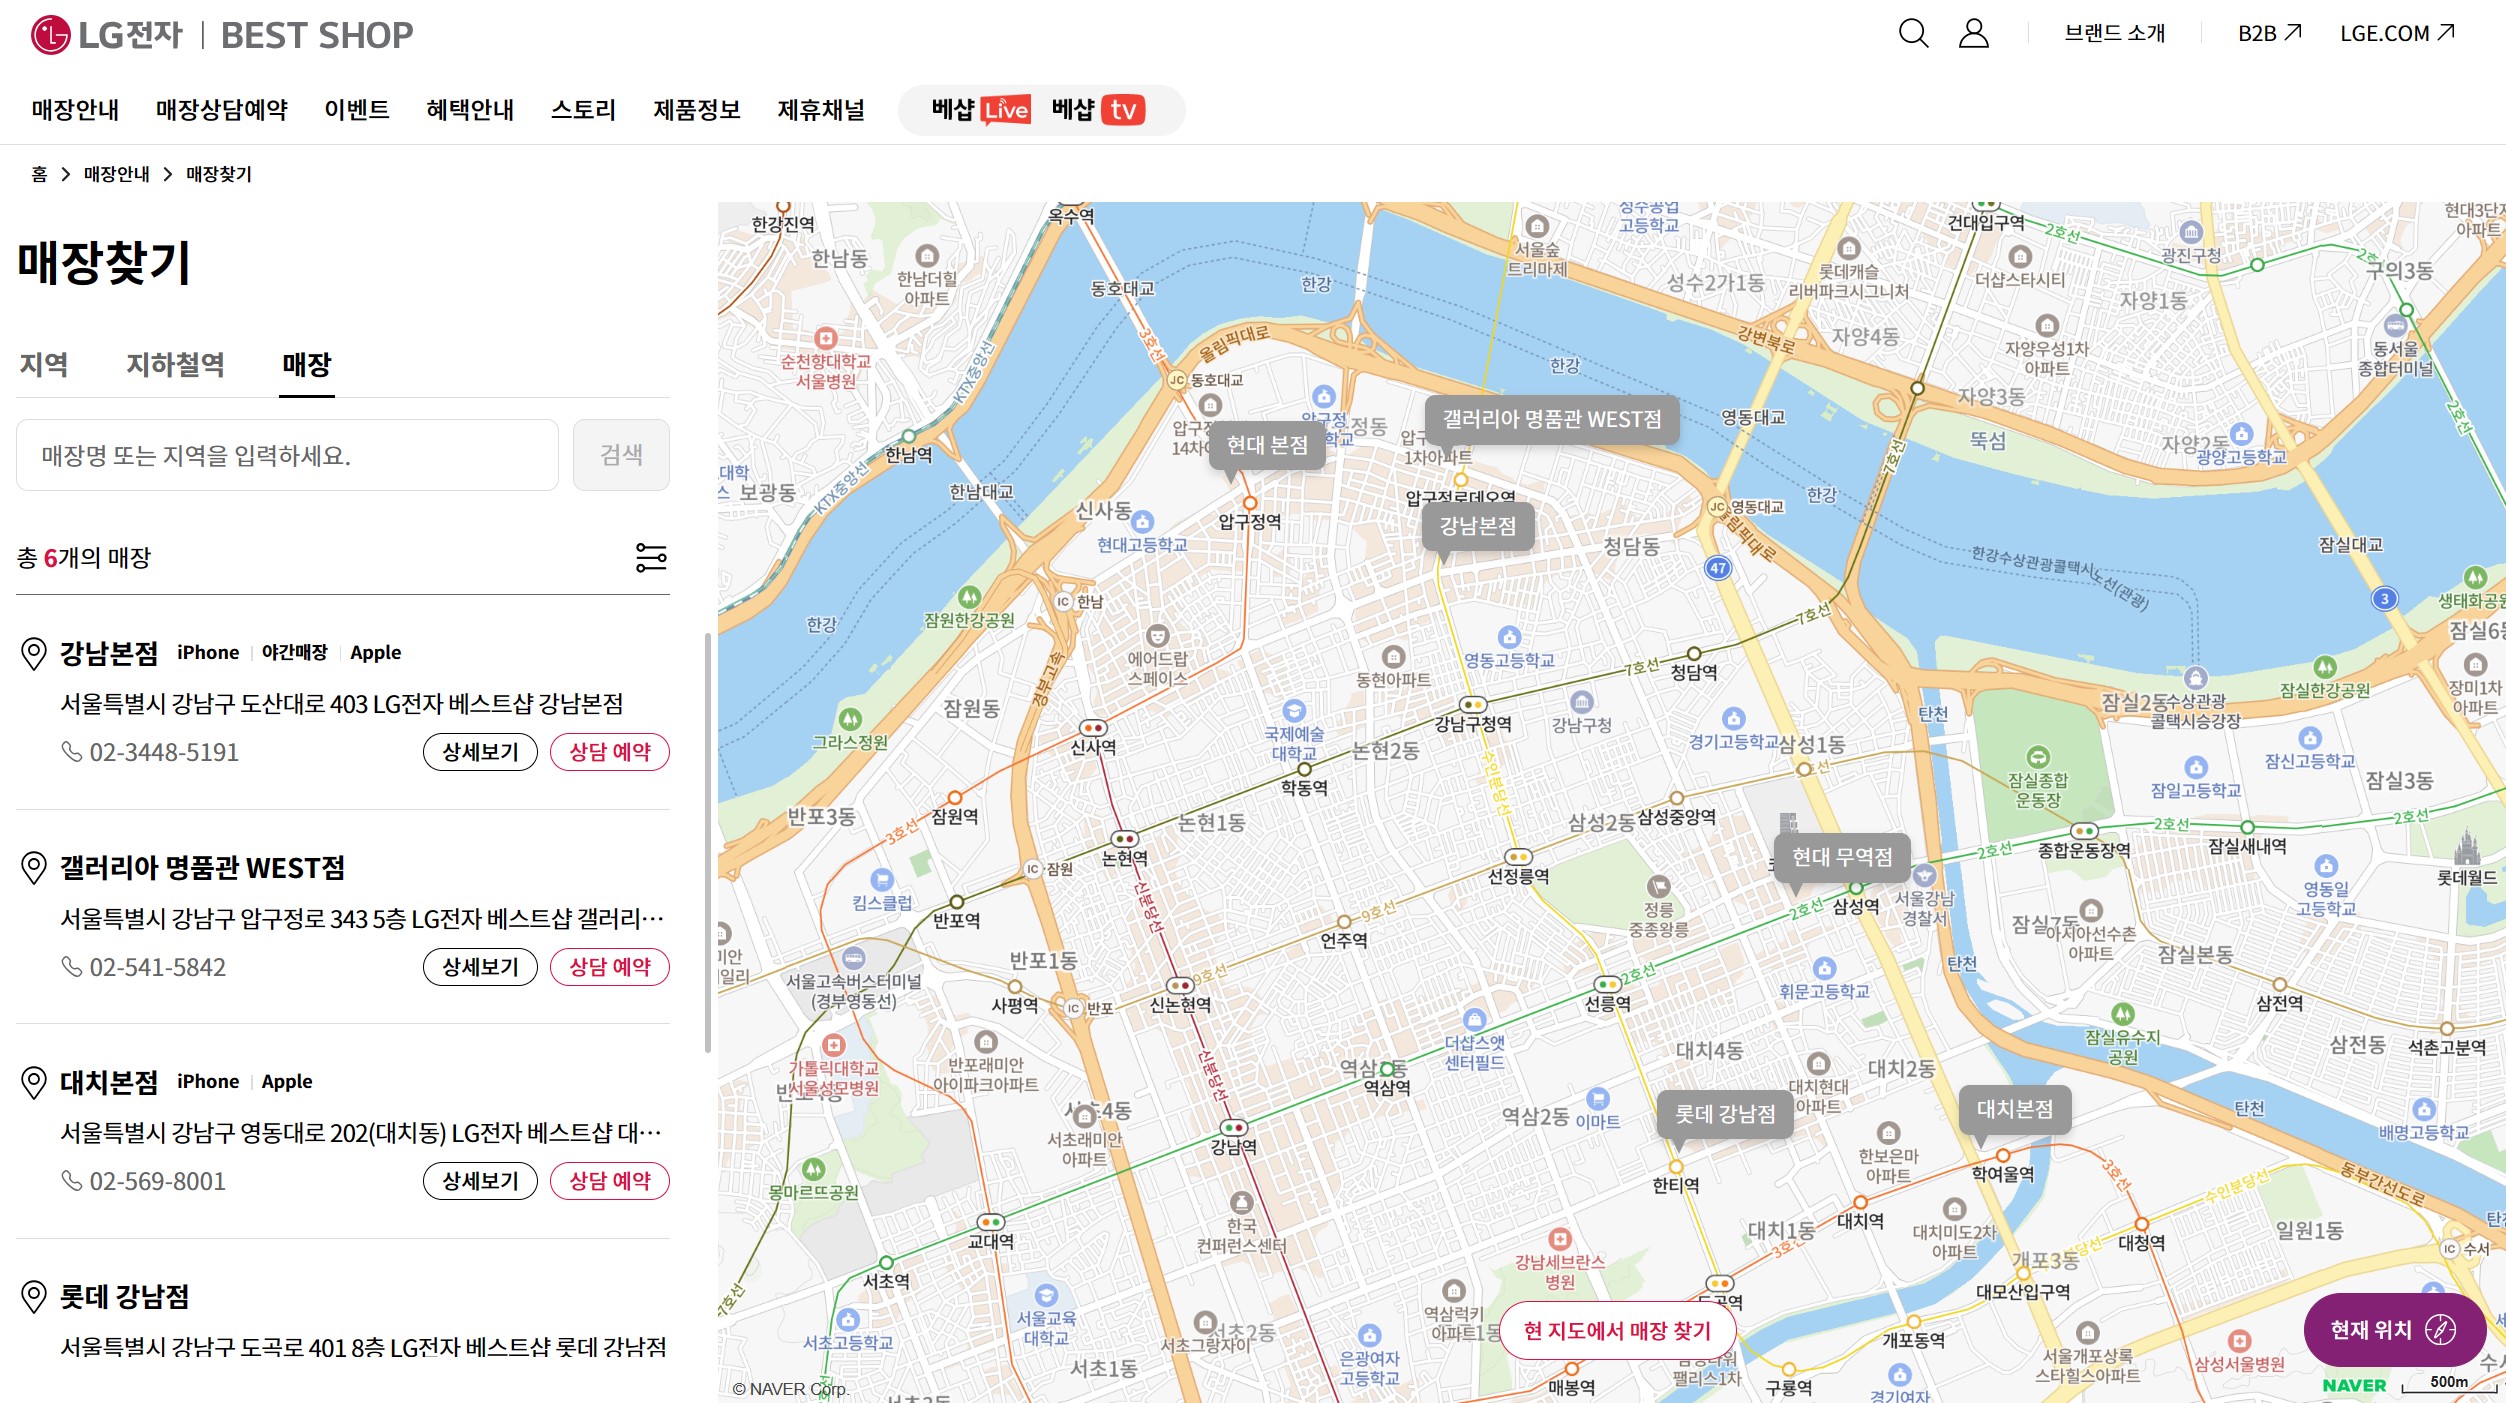Open the 브랜드 소개 link

click(x=2114, y=33)
